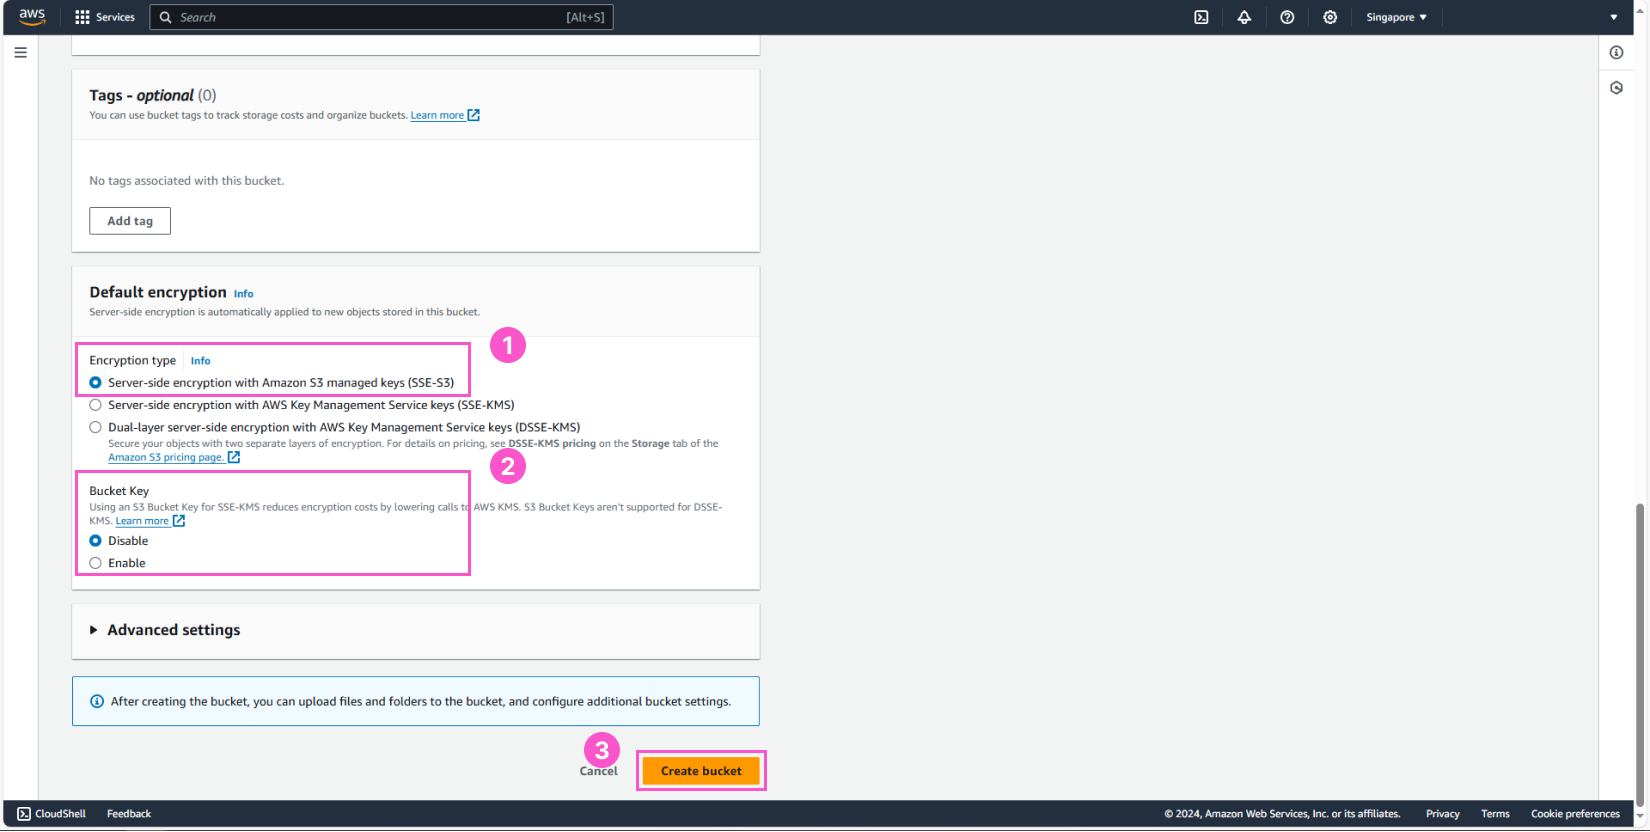Viewport: 1650px width, 832px height.
Task: Click external link icon beside Bucket Key Learn more
Action: pyautogui.click(x=179, y=521)
